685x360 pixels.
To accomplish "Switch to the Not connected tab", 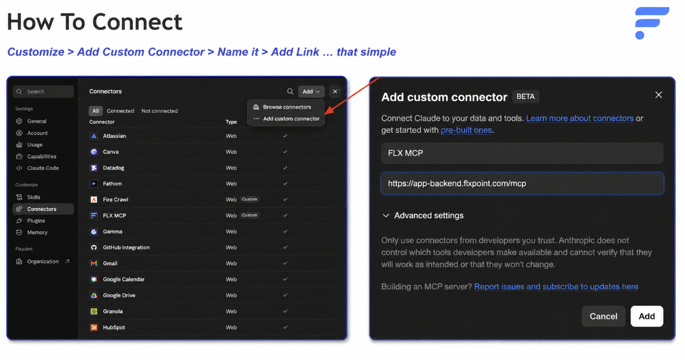I will tap(159, 111).
